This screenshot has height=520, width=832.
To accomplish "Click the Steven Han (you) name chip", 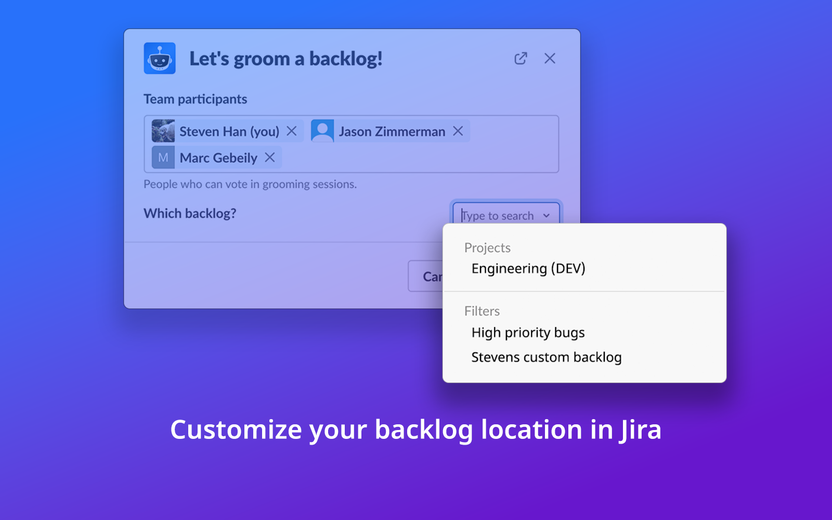I will (x=229, y=131).
